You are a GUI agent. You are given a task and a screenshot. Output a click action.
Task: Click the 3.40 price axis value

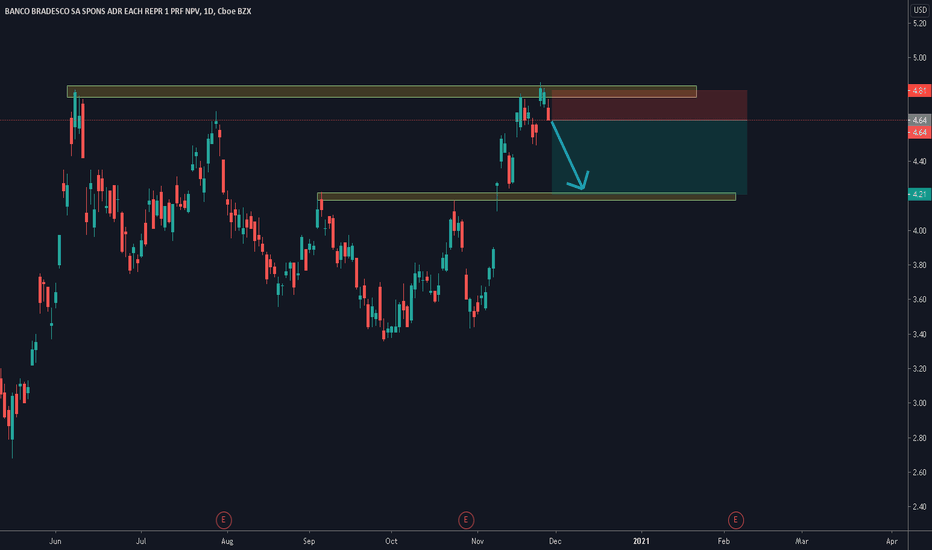click(x=920, y=334)
